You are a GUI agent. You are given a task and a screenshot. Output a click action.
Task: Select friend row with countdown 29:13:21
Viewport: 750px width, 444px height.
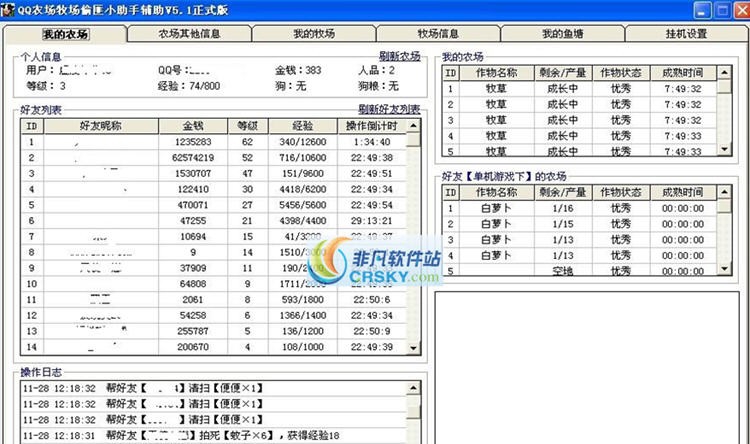[x=214, y=221]
